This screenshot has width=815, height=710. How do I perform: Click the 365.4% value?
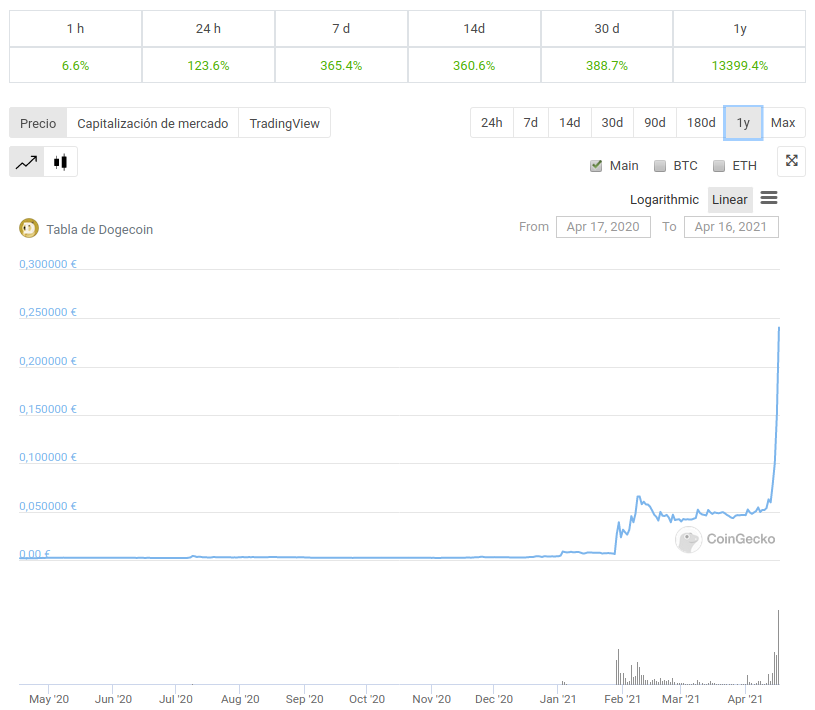pyautogui.click(x=341, y=66)
